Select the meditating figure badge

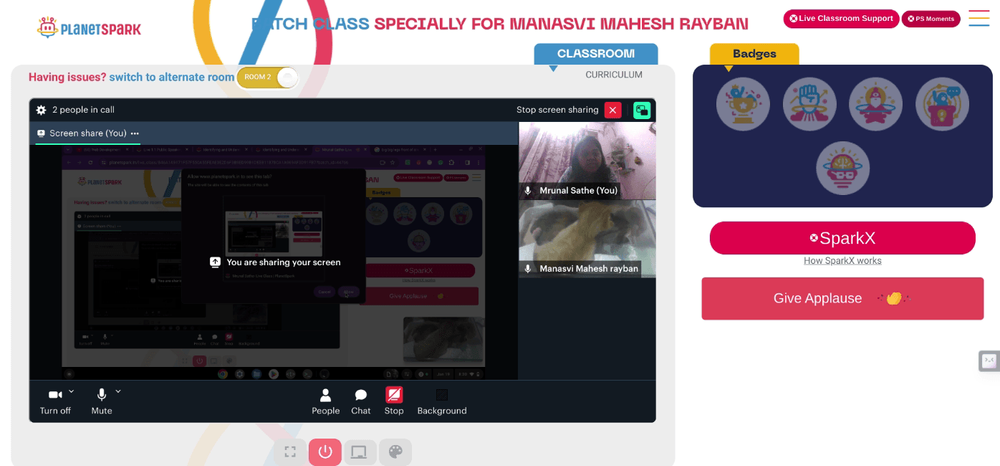tap(876, 104)
